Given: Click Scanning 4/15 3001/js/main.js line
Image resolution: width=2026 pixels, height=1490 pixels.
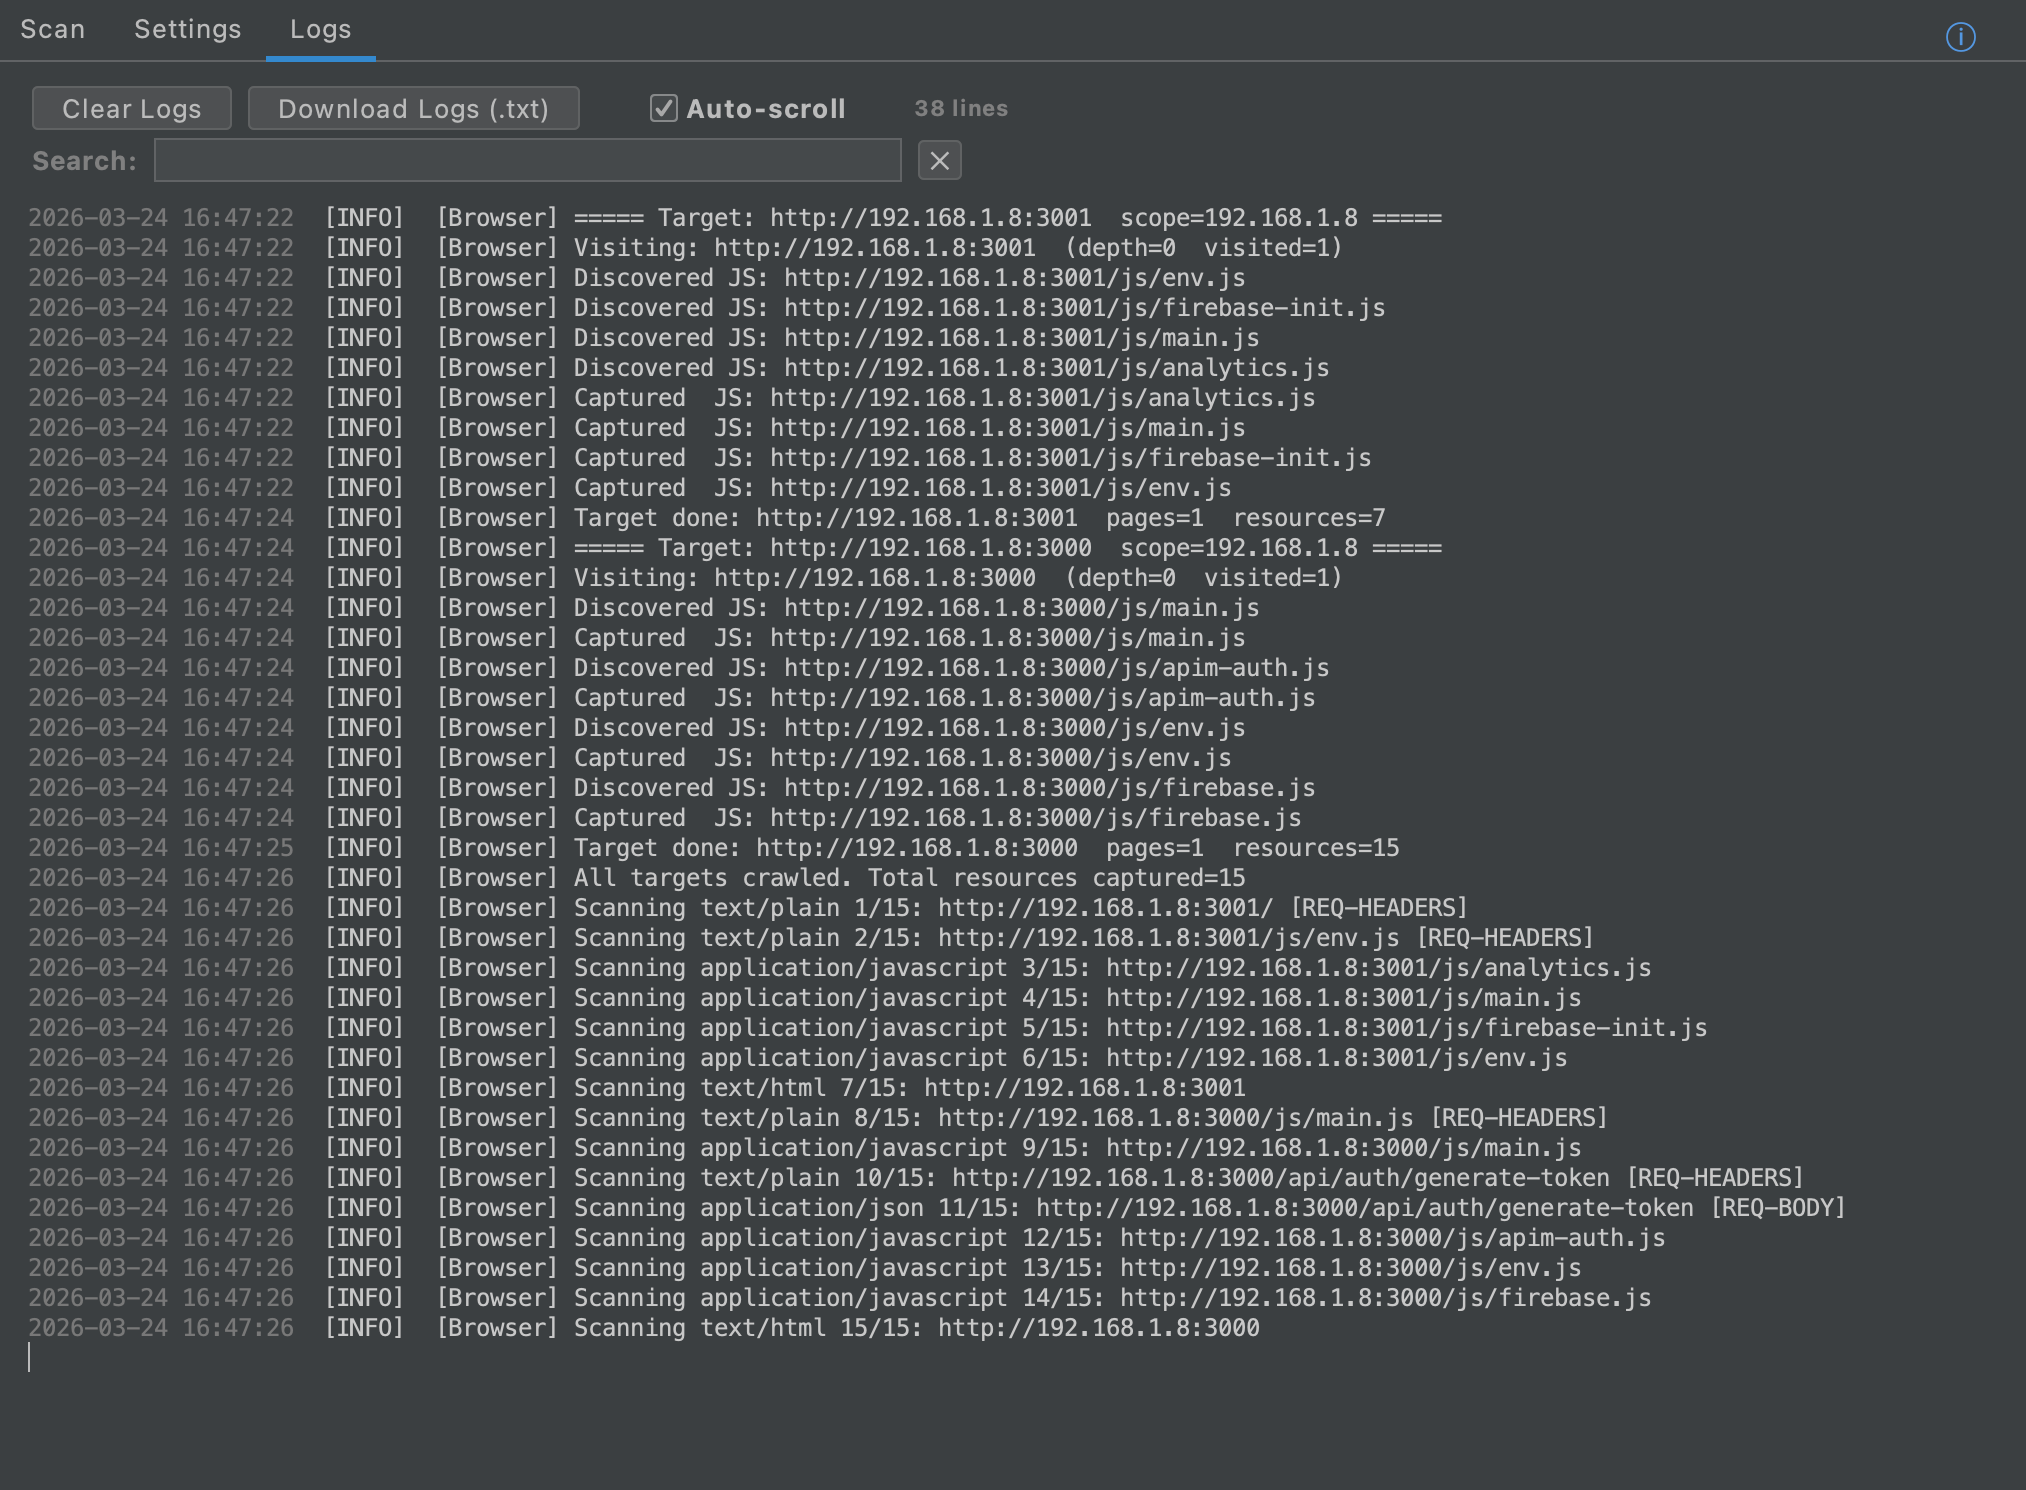Looking at the screenshot, I should tap(805, 998).
